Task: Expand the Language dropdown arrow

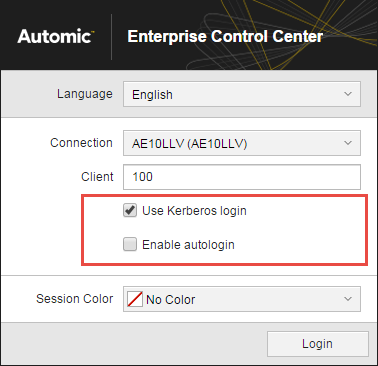Action: [x=348, y=94]
